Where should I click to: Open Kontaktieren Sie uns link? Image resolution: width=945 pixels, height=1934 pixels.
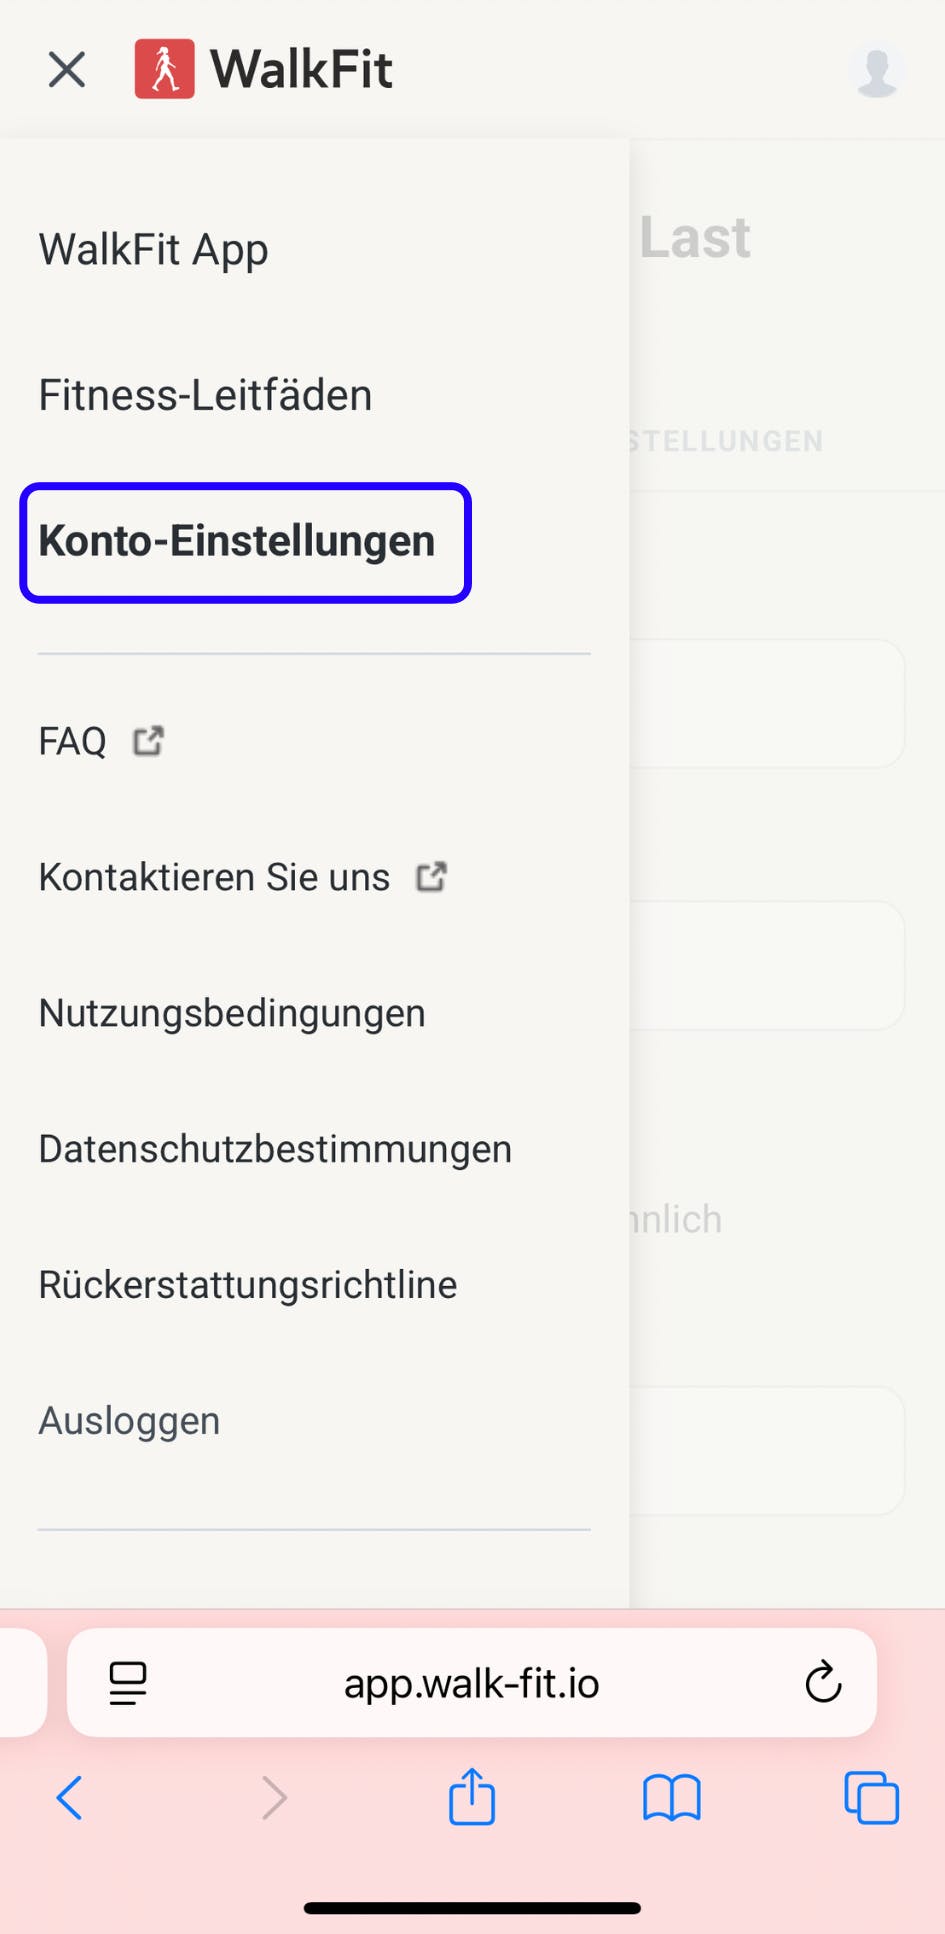tap(214, 877)
